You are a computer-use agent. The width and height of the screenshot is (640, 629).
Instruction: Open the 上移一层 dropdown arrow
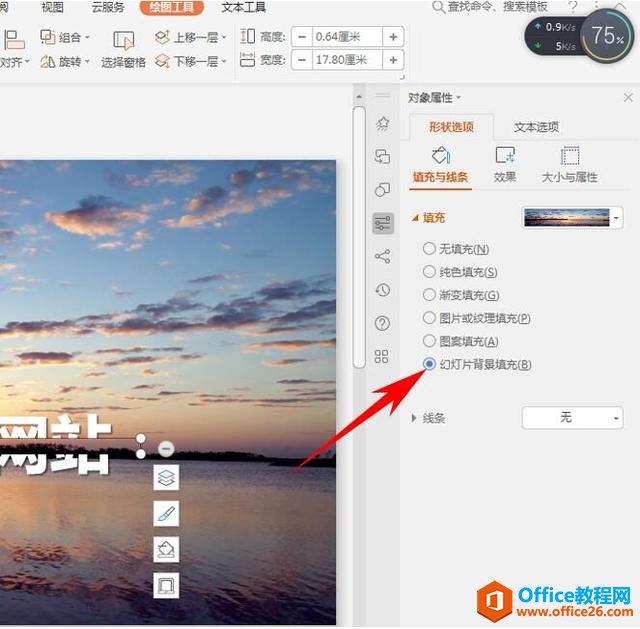(x=224, y=38)
